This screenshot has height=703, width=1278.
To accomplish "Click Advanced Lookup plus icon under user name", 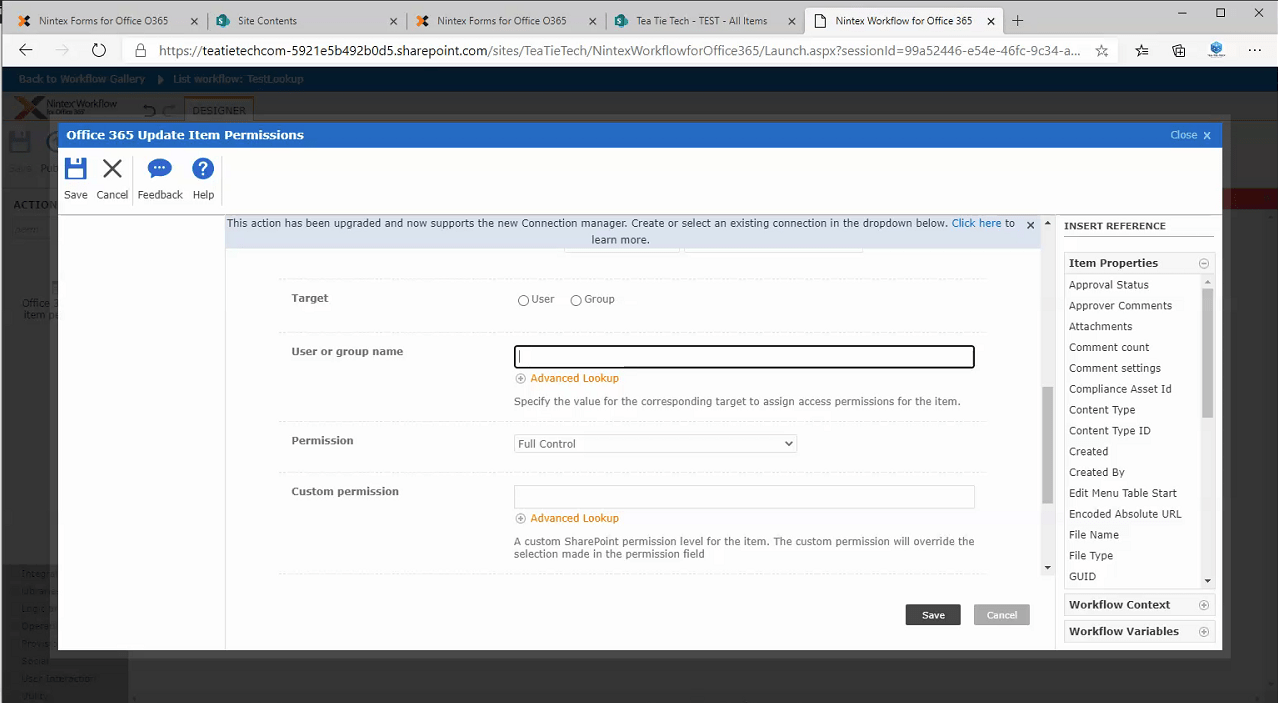I will tap(520, 378).
